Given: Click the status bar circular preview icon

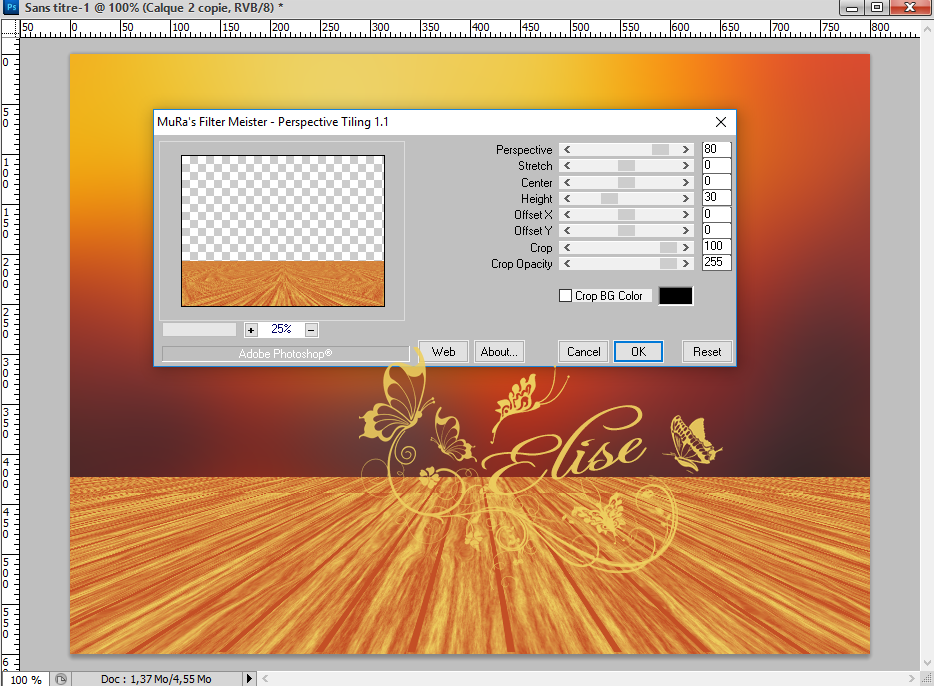Looking at the screenshot, I should click(61, 679).
